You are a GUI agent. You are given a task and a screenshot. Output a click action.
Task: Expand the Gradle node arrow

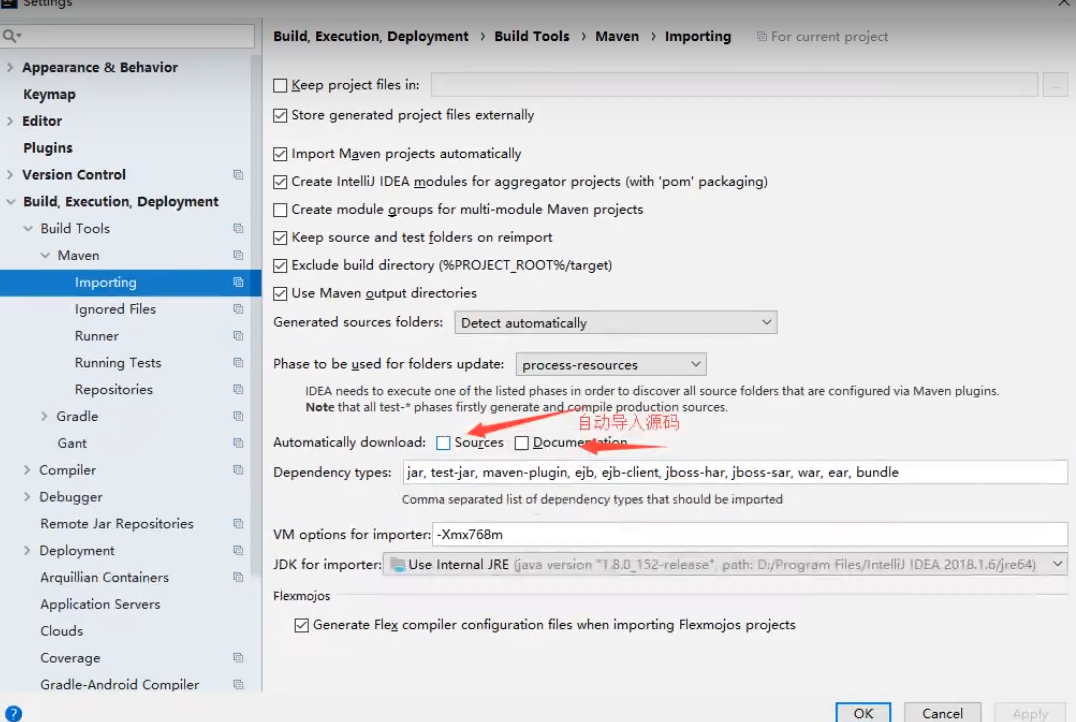44,416
